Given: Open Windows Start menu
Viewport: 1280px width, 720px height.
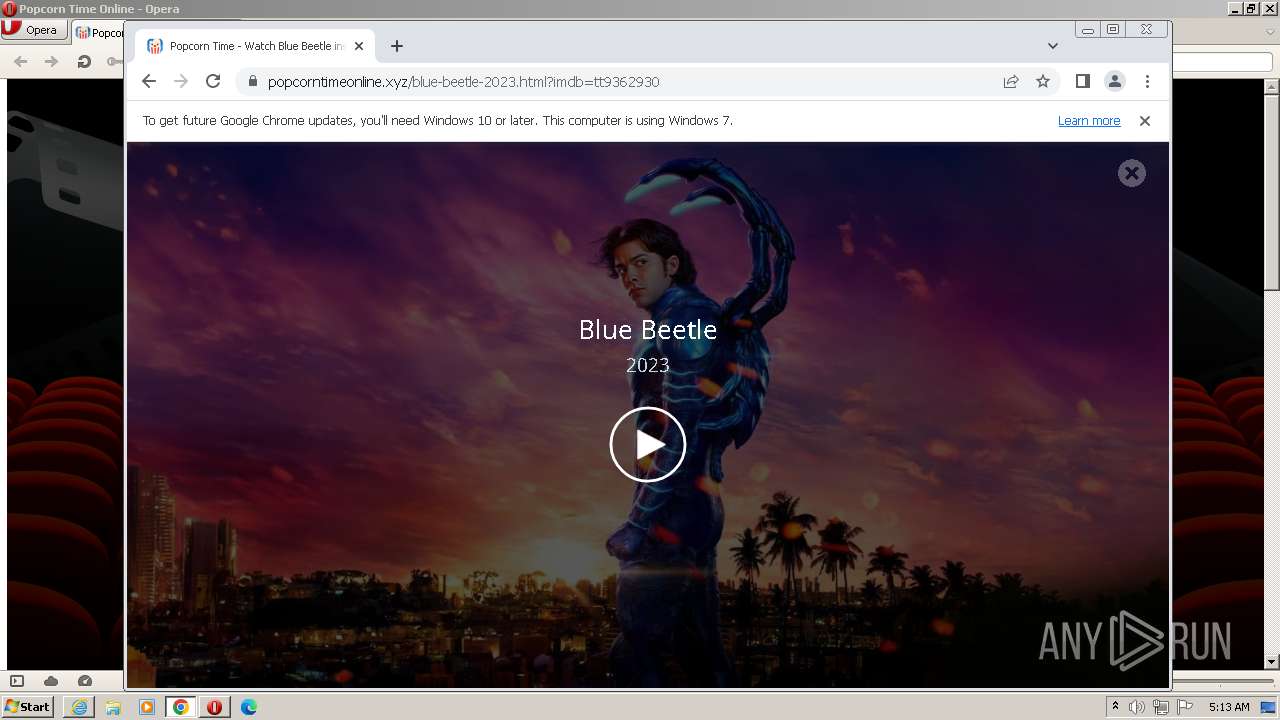Looking at the screenshot, I should click(x=27, y=707).
